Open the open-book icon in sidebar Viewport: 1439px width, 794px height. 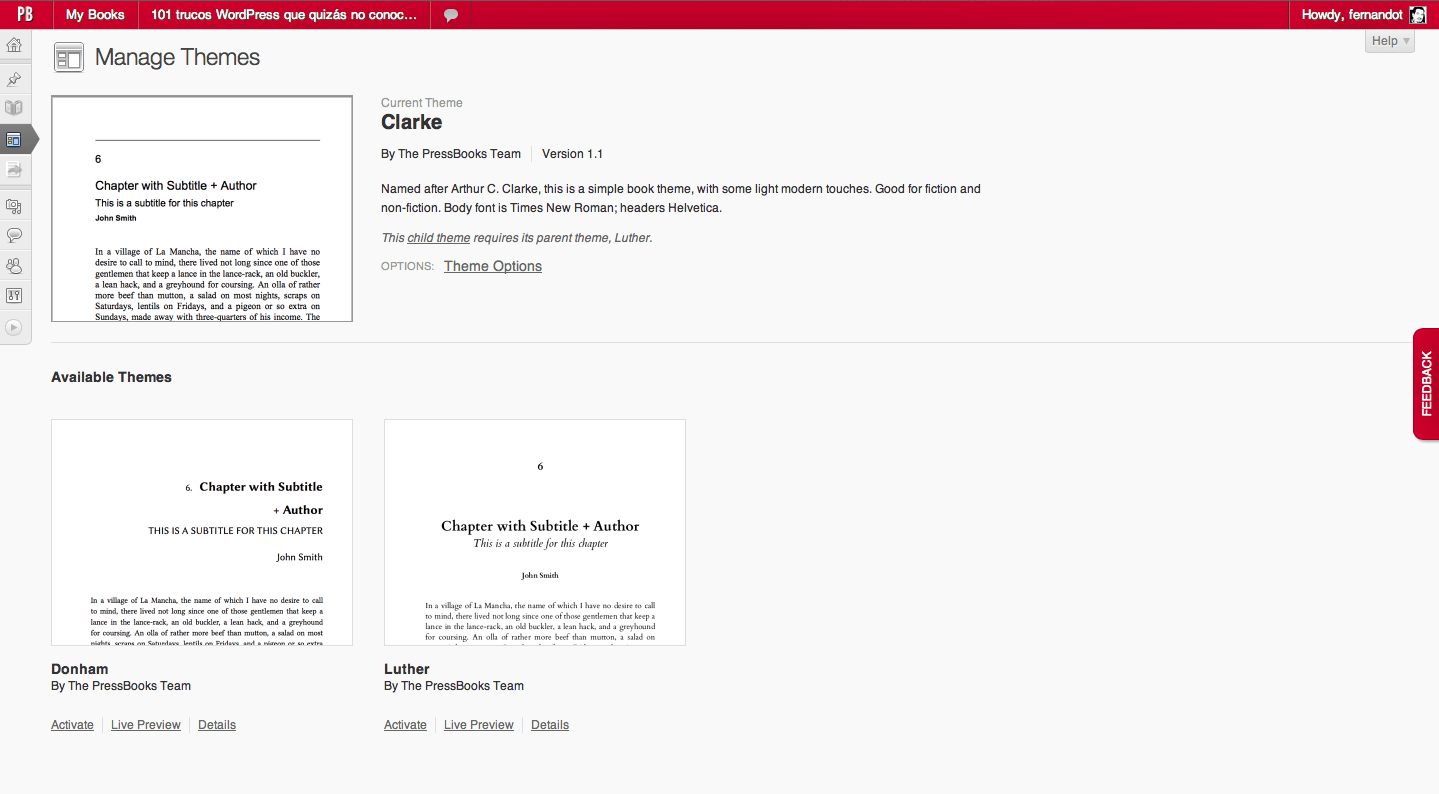pyautogui.click(x=14, y=108)
